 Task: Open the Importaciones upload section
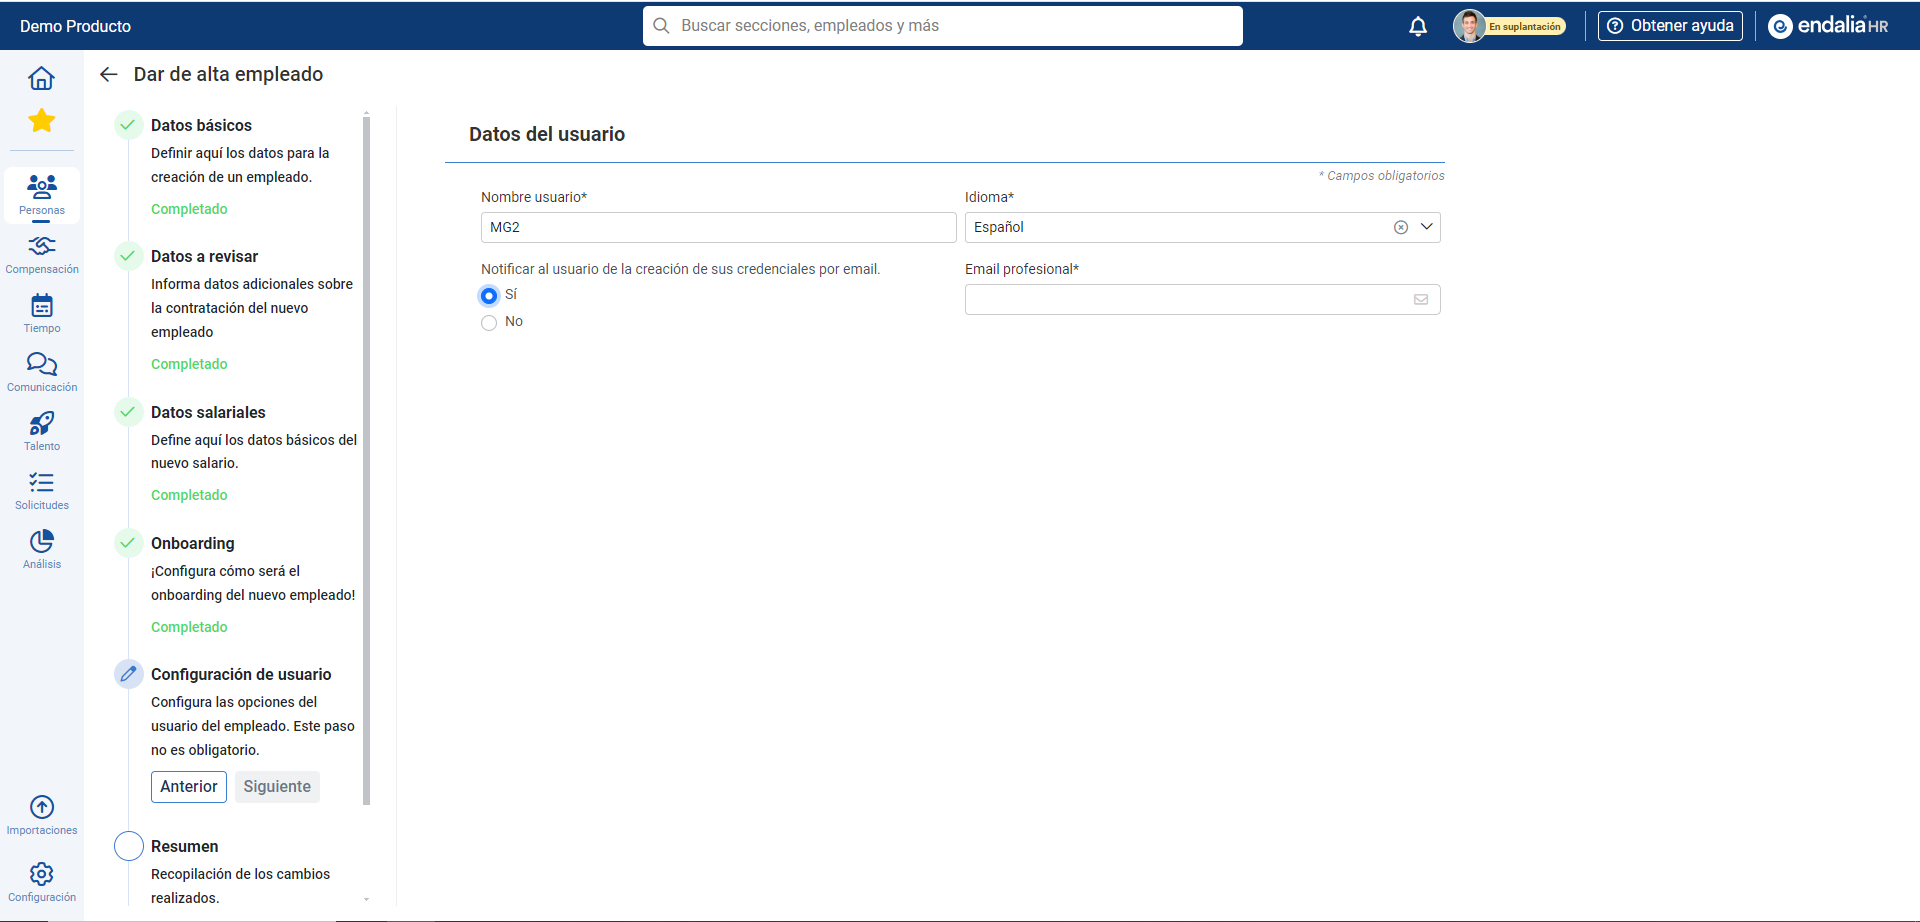click(x=42, y=815)
